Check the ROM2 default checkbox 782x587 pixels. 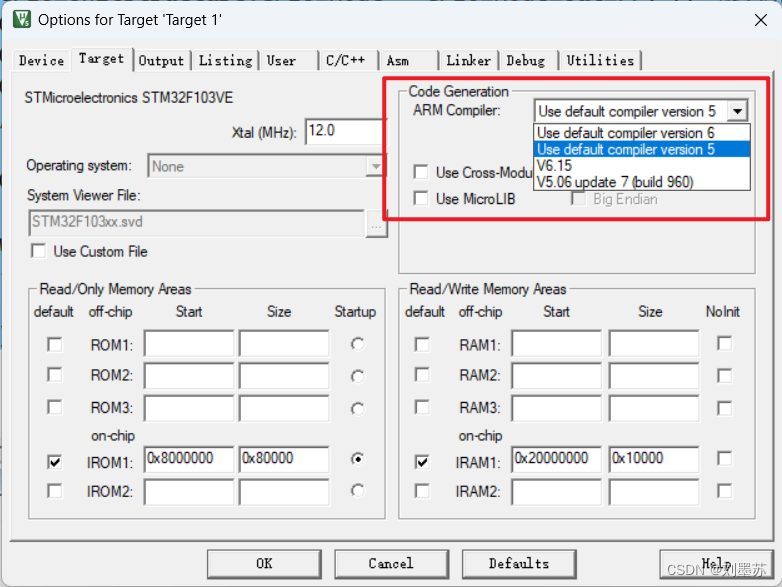pyautogui.click(x=55, y=375)
